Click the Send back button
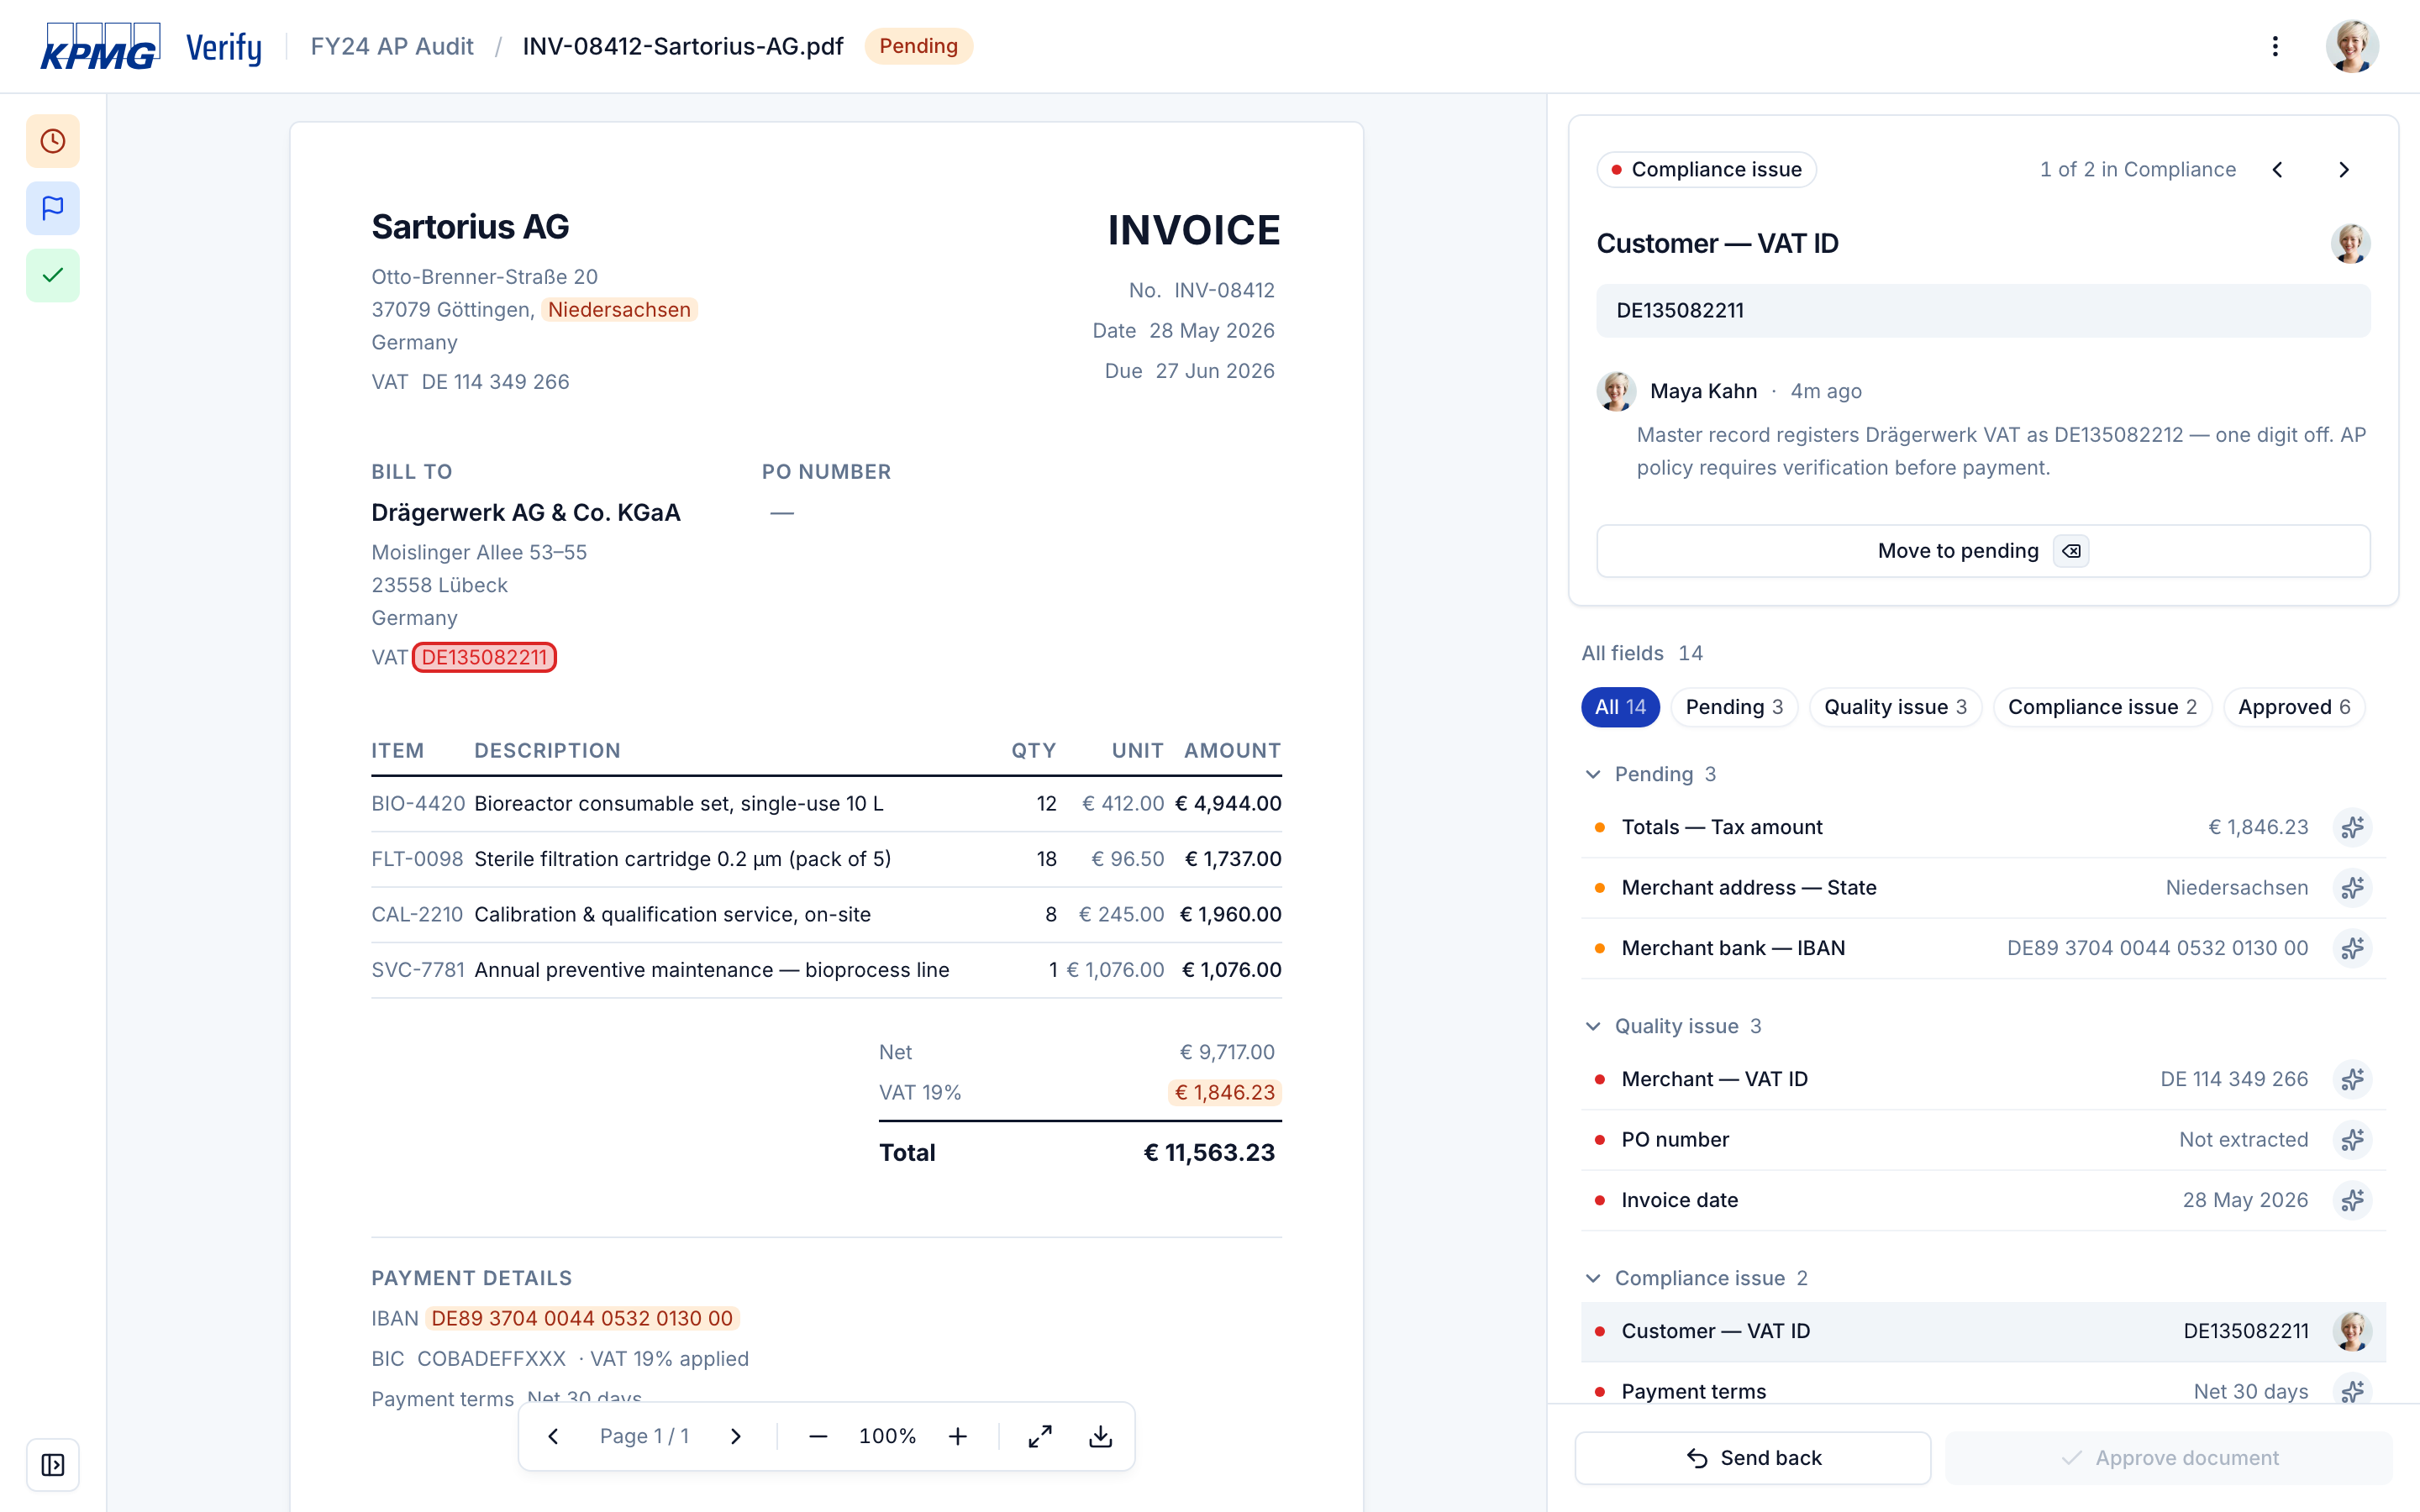Viewport: 2420px width, 1512px height. [x=1752, y=1458]
